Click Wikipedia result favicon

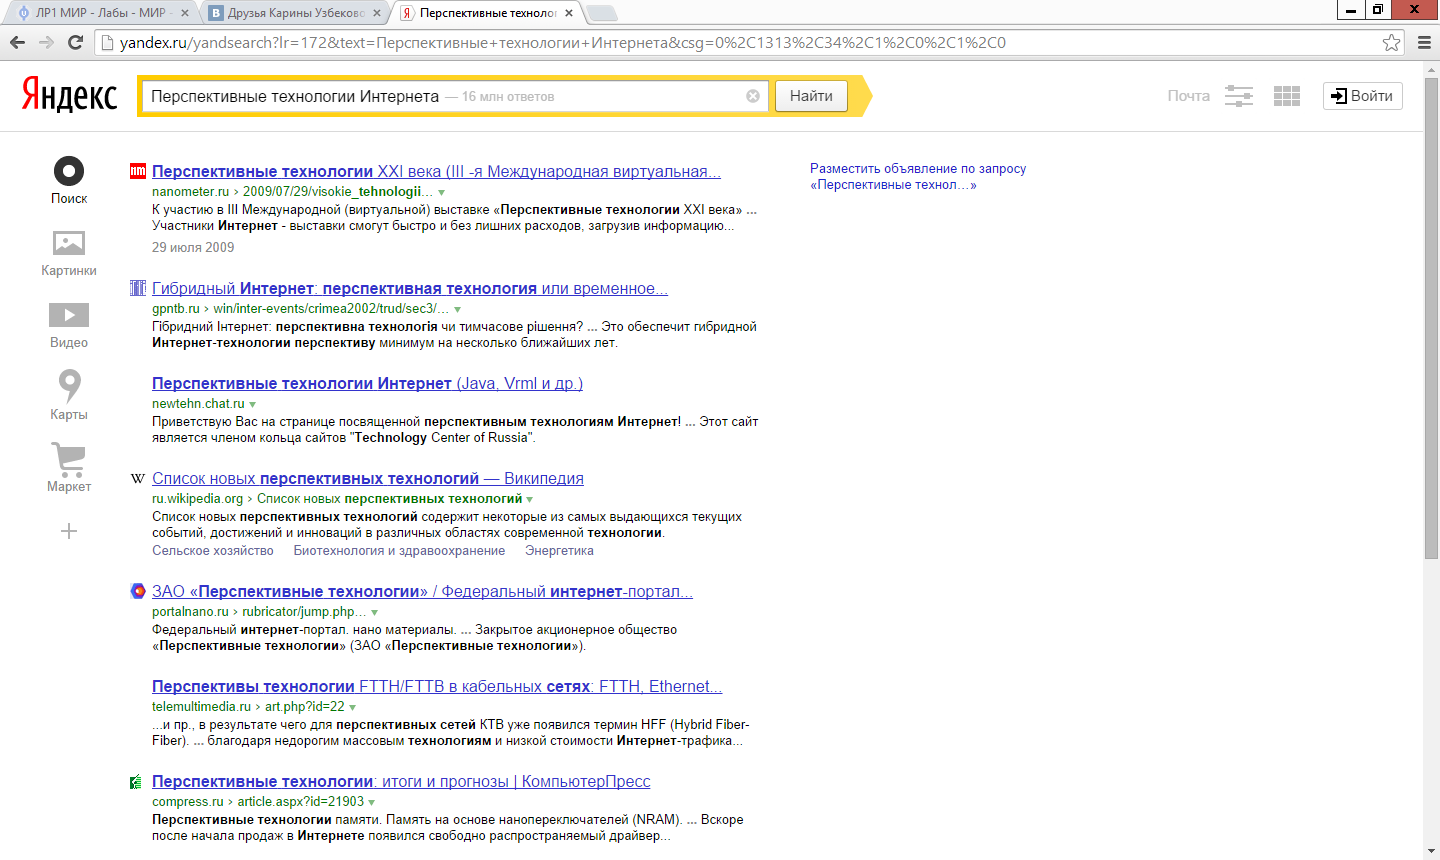pyautogui.click(x=138, y=478)
